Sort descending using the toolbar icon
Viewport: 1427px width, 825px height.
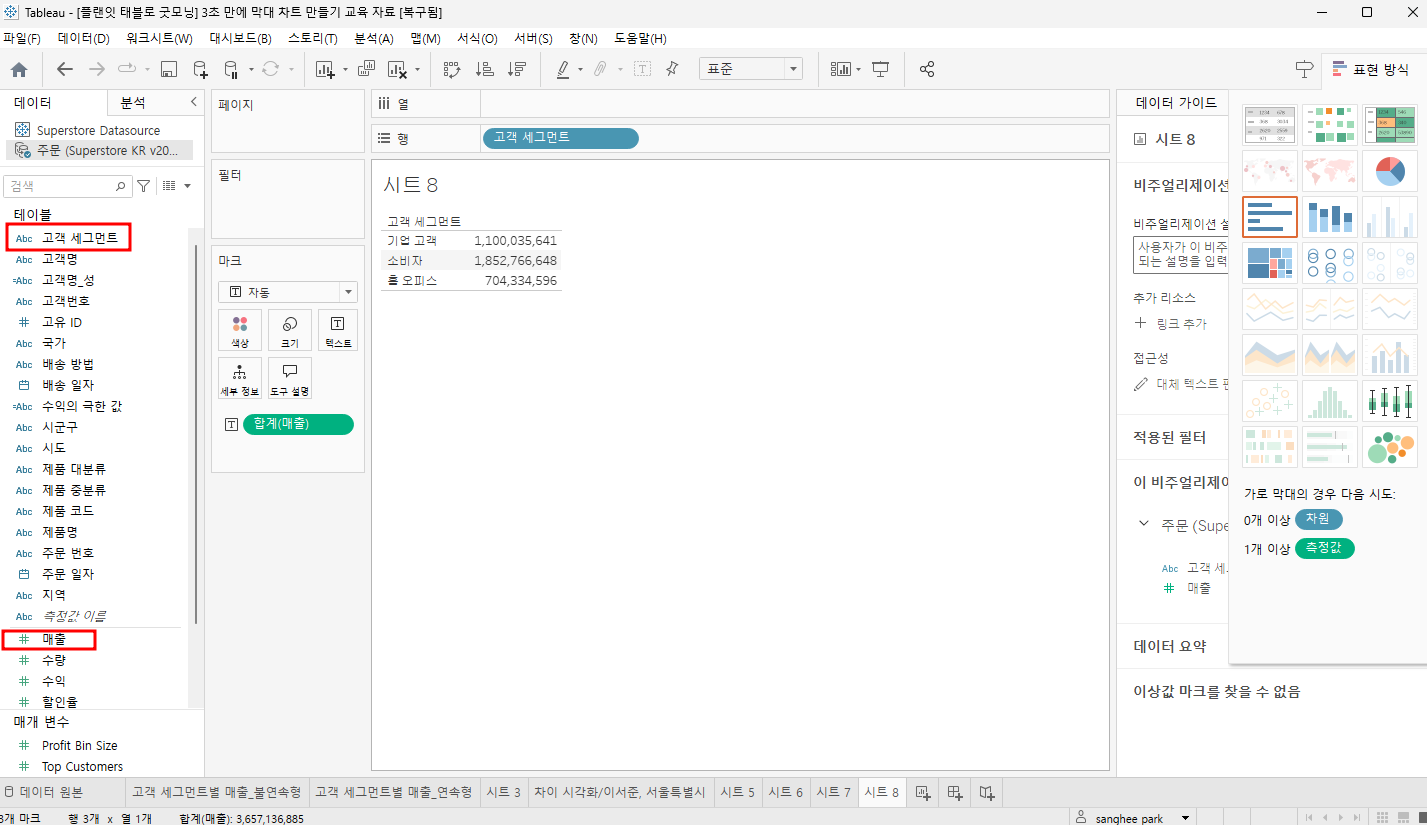tap(517, 69)
